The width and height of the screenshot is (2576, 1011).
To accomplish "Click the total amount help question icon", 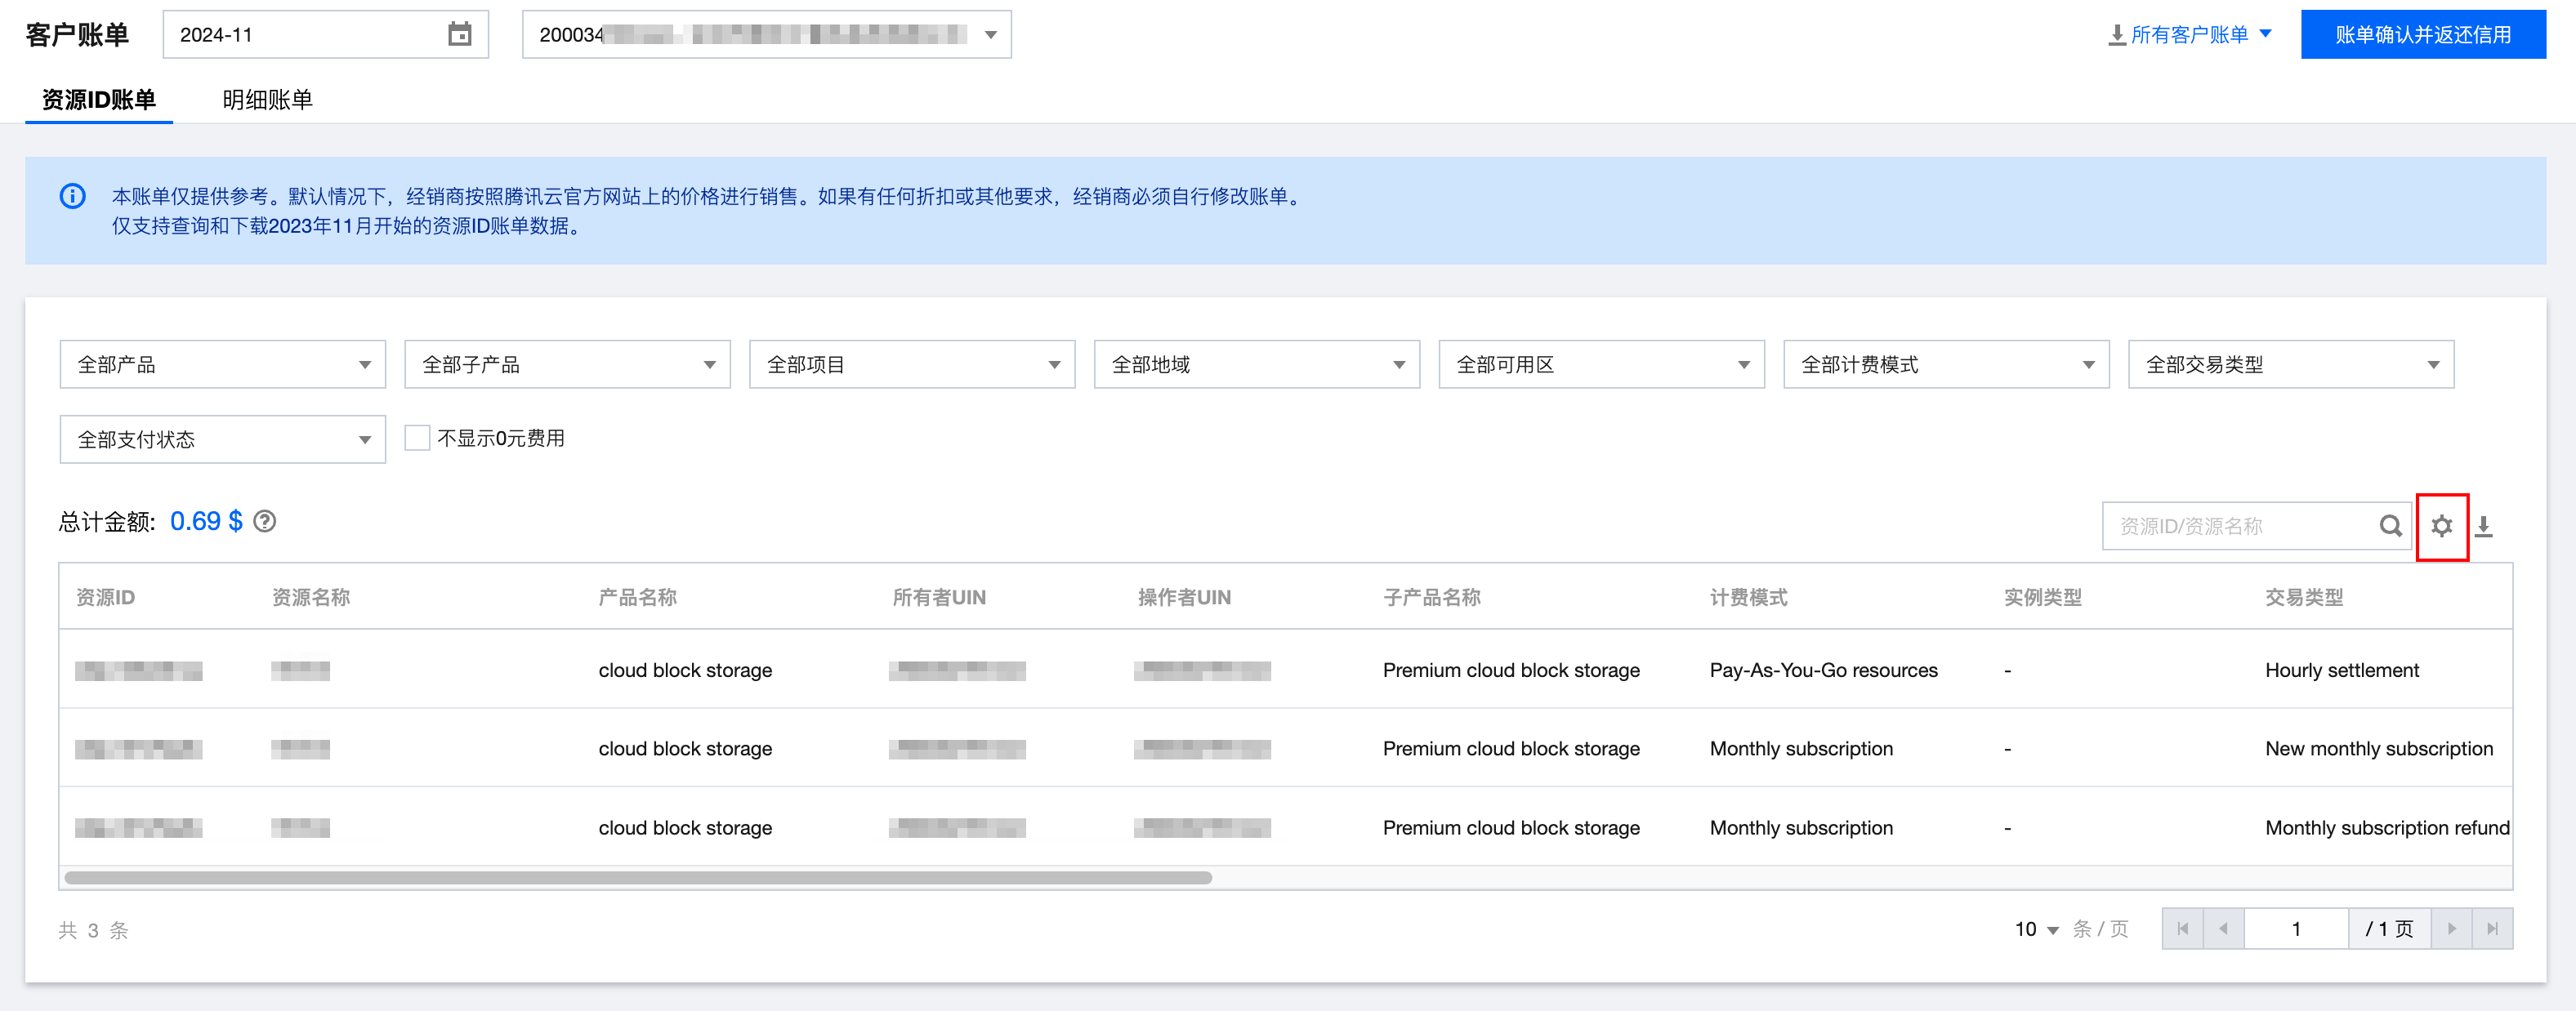I will point(265,521).
